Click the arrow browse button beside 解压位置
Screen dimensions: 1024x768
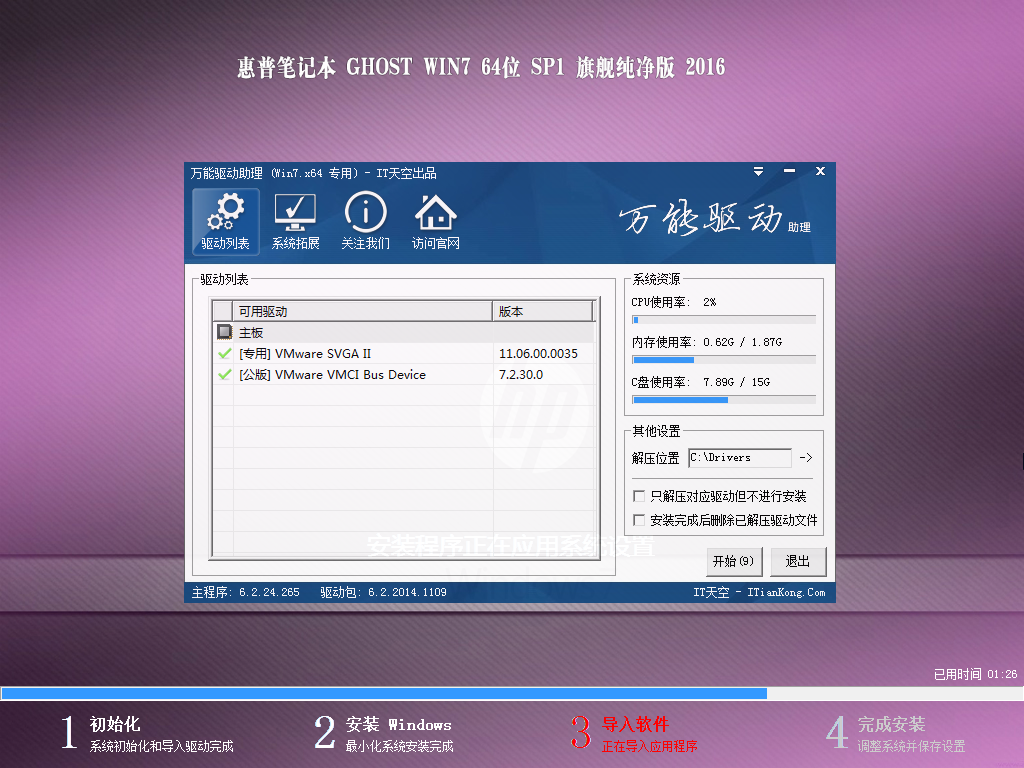click(x=806, y=458)
